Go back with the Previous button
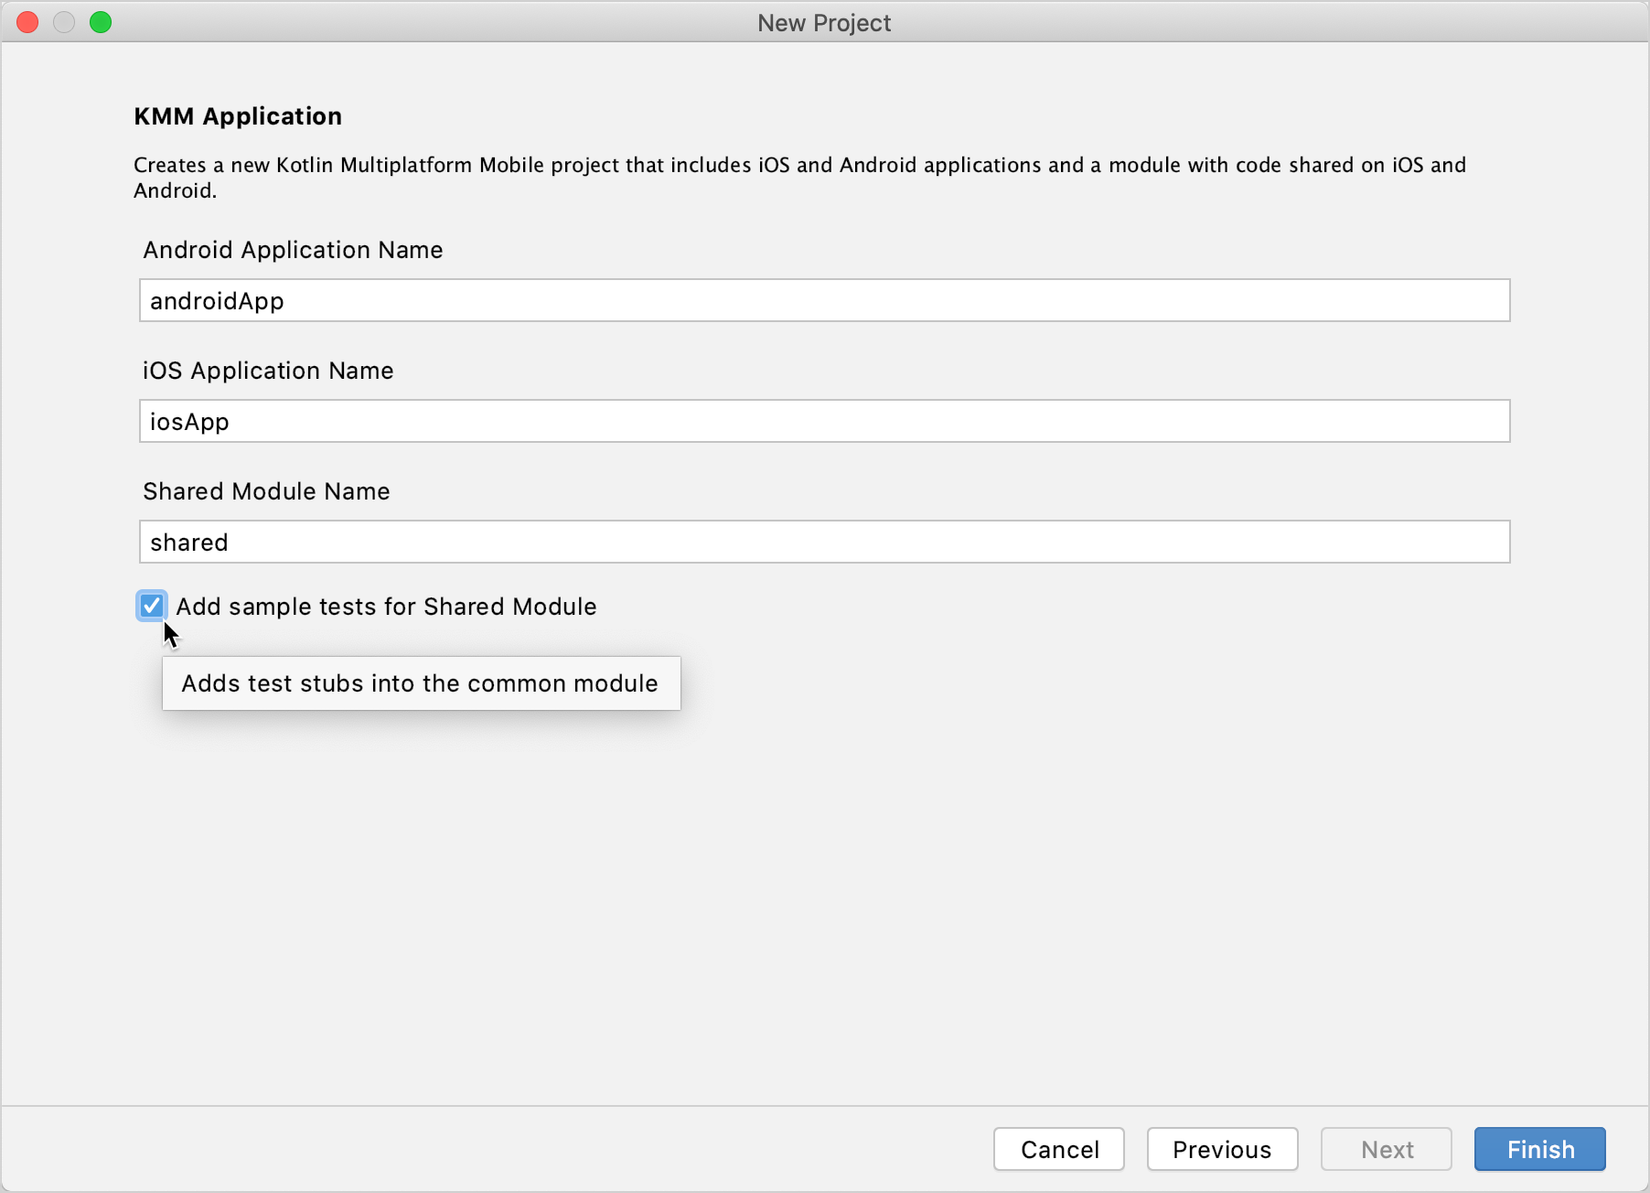 click(x=1221, y=1149)
